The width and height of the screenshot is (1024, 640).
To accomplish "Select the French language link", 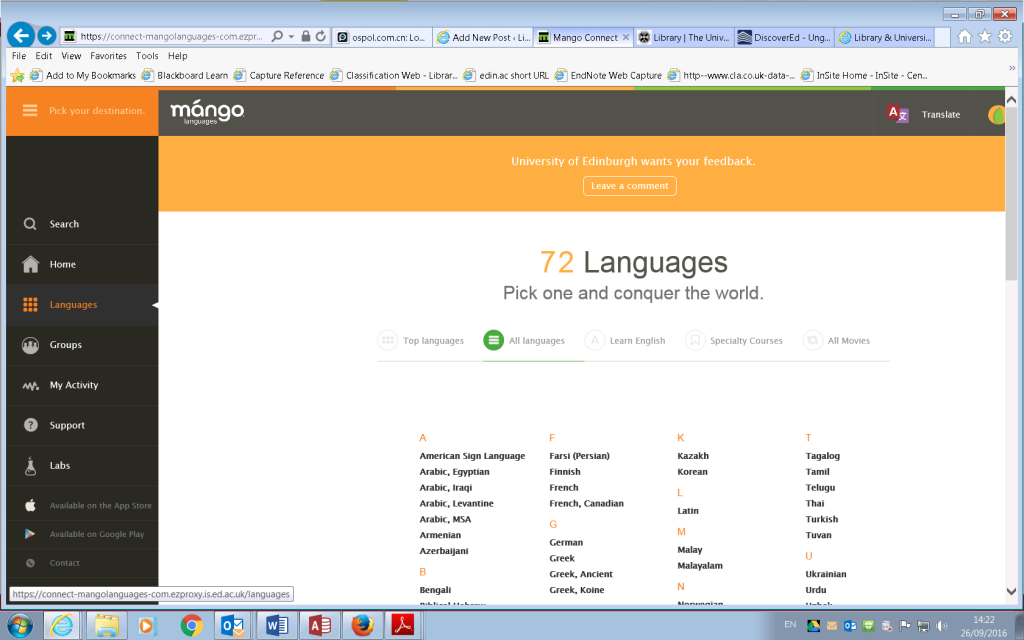I will point(562,487).
